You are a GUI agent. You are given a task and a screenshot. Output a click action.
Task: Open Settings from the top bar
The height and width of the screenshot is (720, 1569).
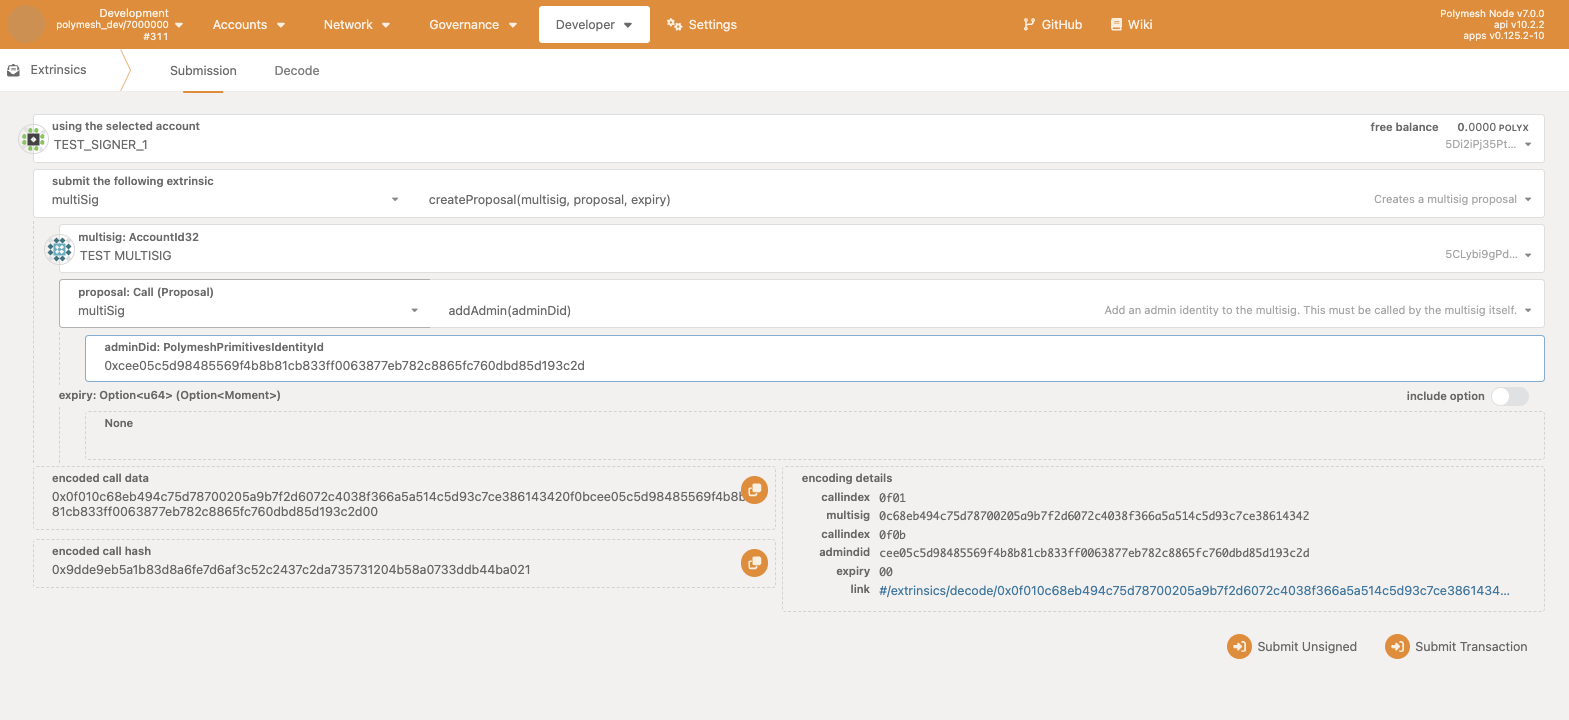(702, 25)
